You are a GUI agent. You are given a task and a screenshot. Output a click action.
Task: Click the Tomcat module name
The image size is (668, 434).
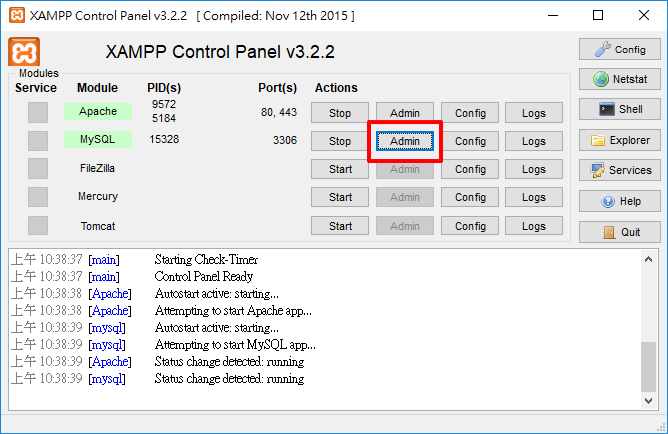tap(98, 226)
